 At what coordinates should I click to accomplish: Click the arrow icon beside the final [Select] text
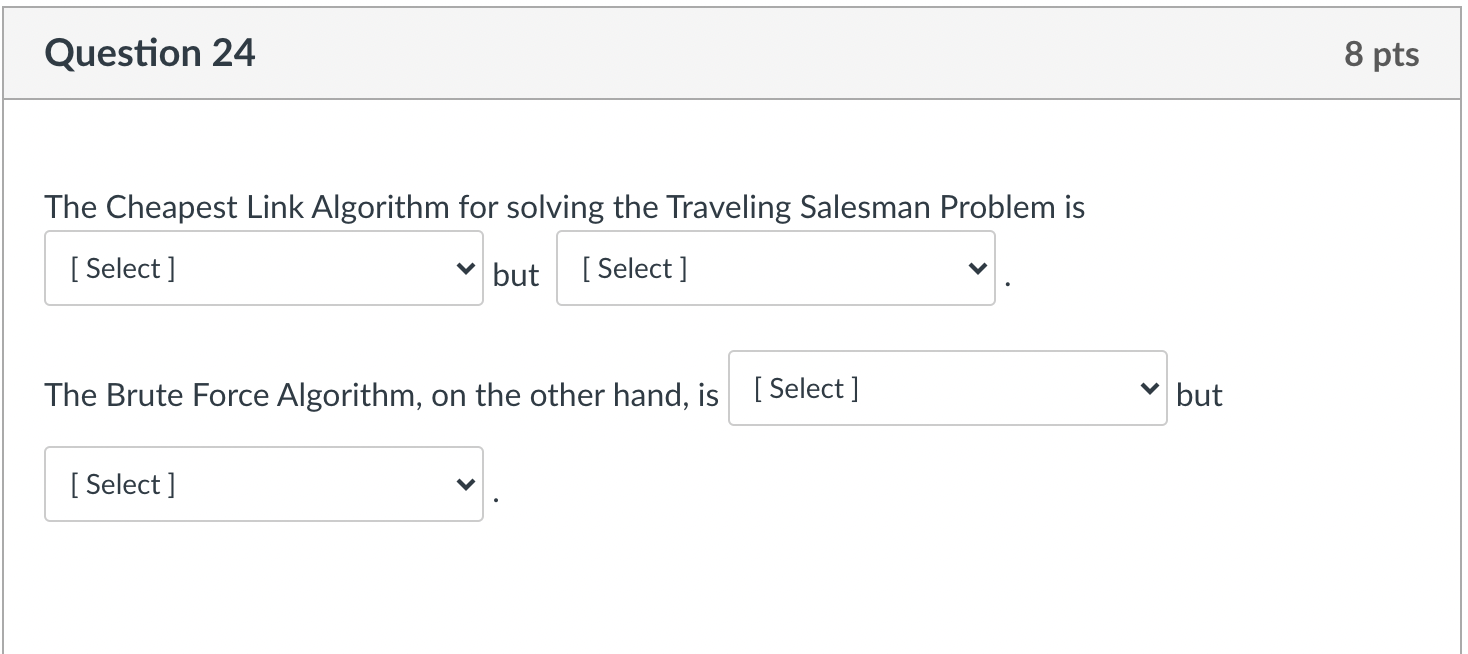click(464, 483)
